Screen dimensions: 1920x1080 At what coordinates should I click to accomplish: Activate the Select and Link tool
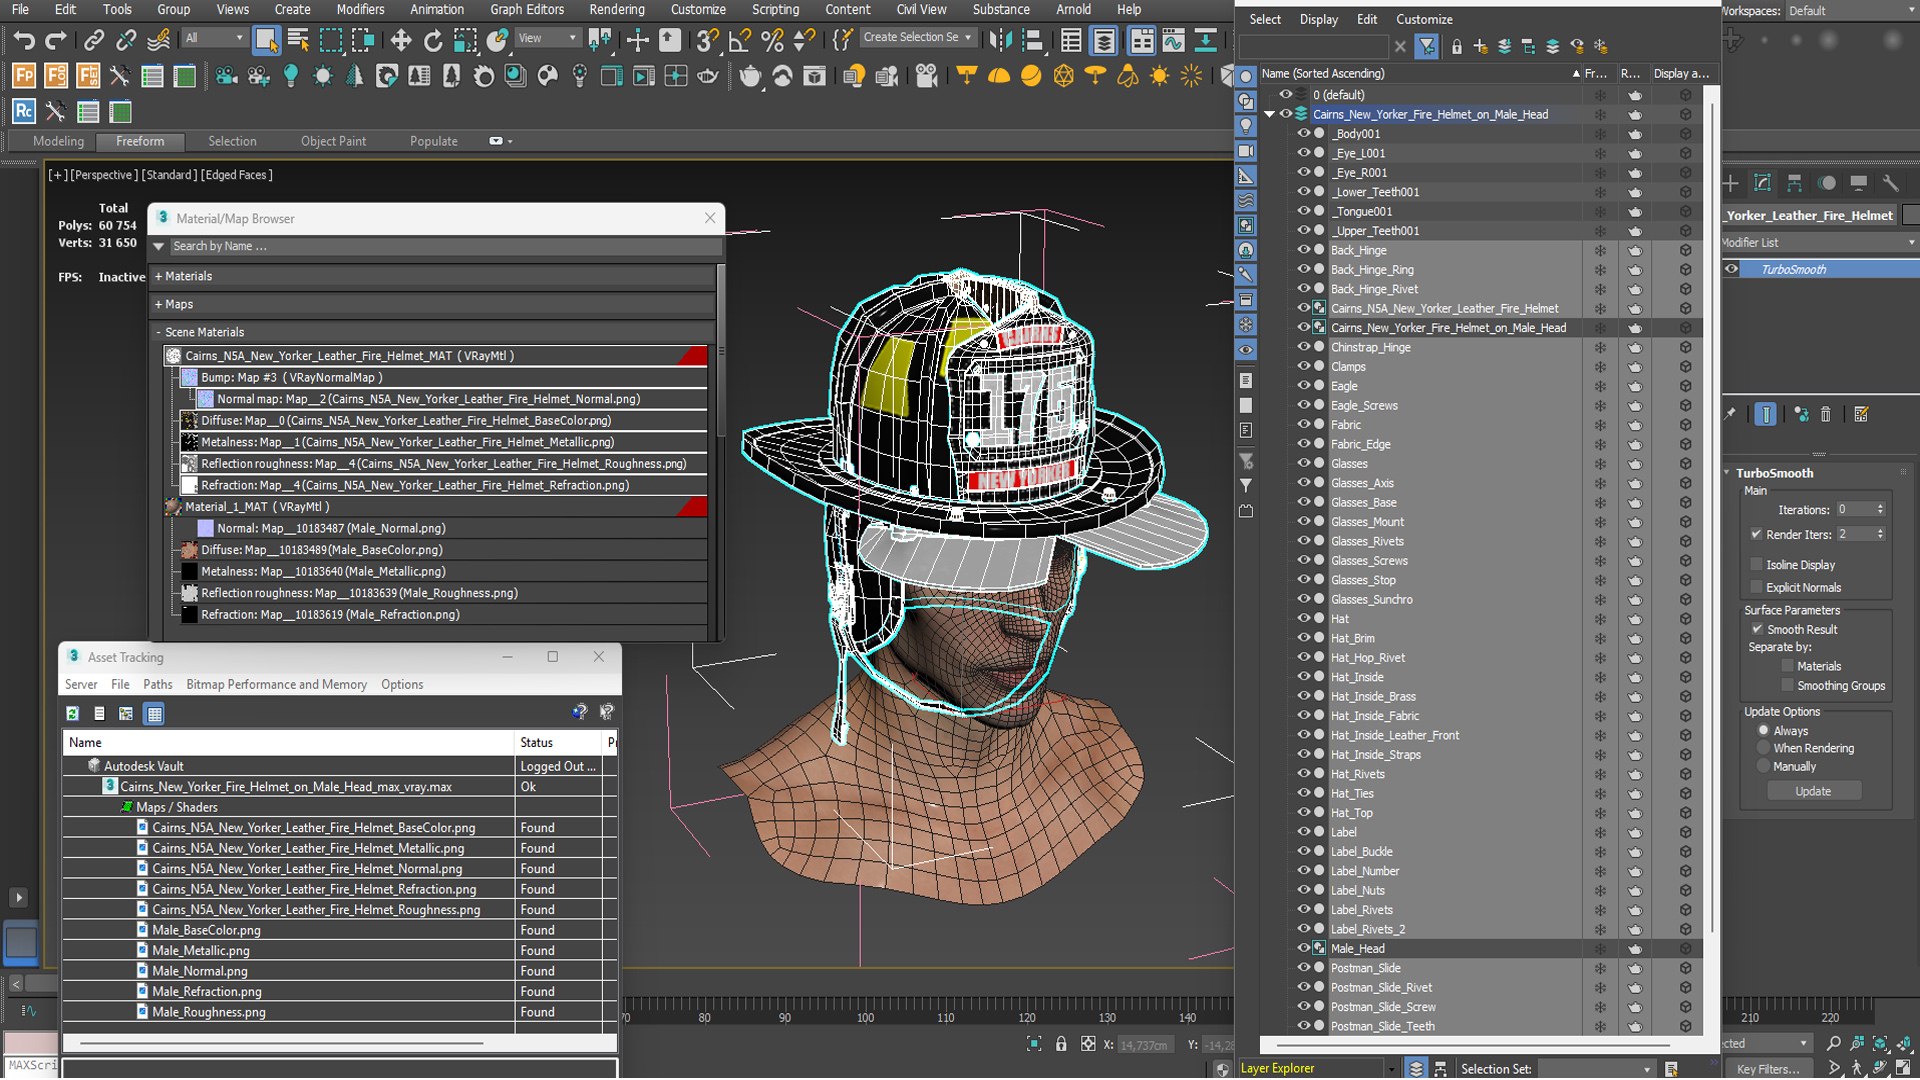coord(94,40)
